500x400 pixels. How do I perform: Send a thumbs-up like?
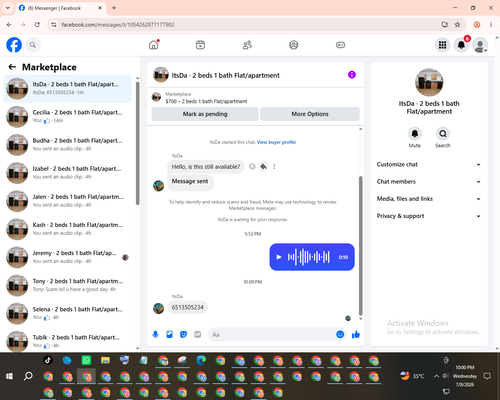click(x=356, y=334)
